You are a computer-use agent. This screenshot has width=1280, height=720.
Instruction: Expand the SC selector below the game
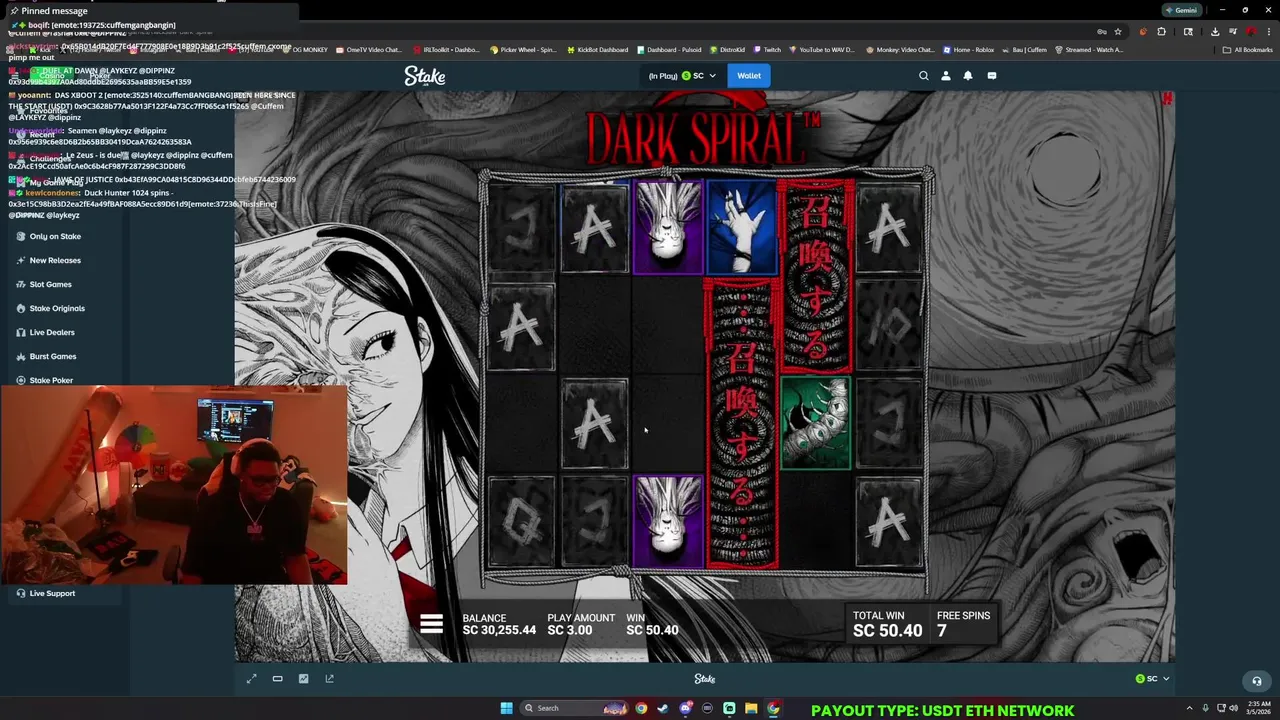1152,678
